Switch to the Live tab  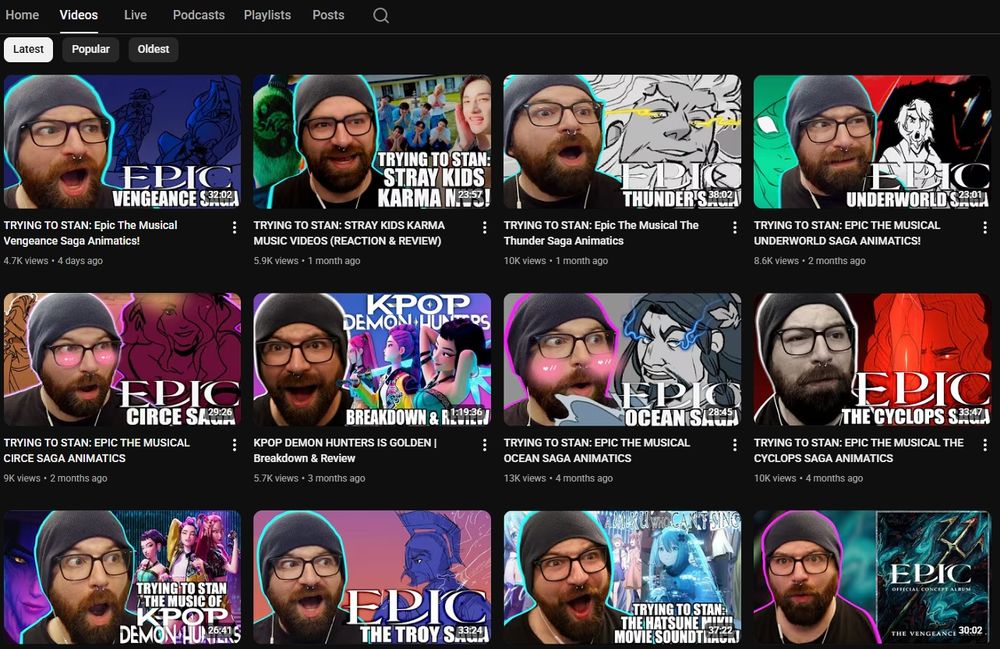(x=136, y=15)
